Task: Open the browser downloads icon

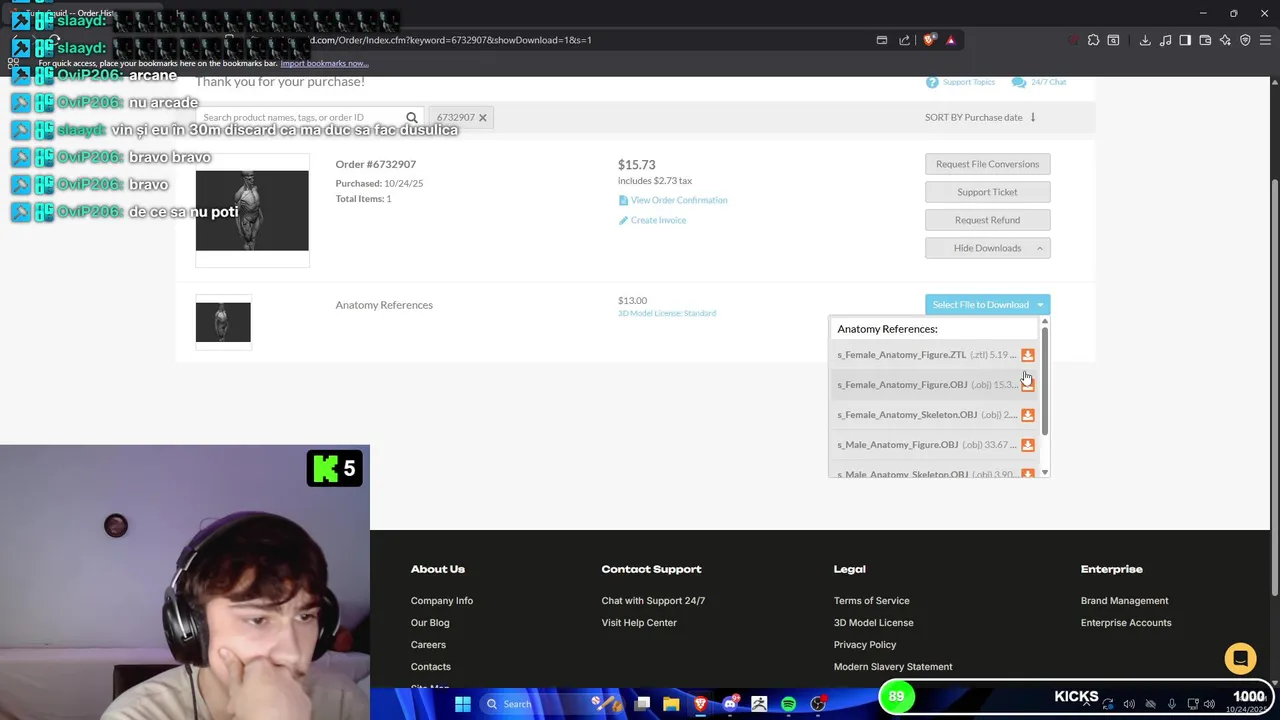Action: point(1145,40)
